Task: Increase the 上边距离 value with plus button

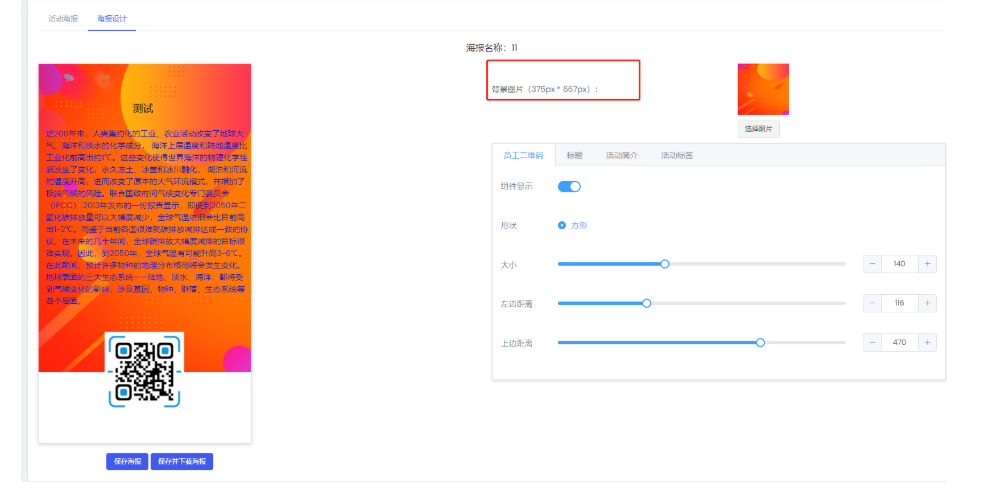Action: coord(927,343)
